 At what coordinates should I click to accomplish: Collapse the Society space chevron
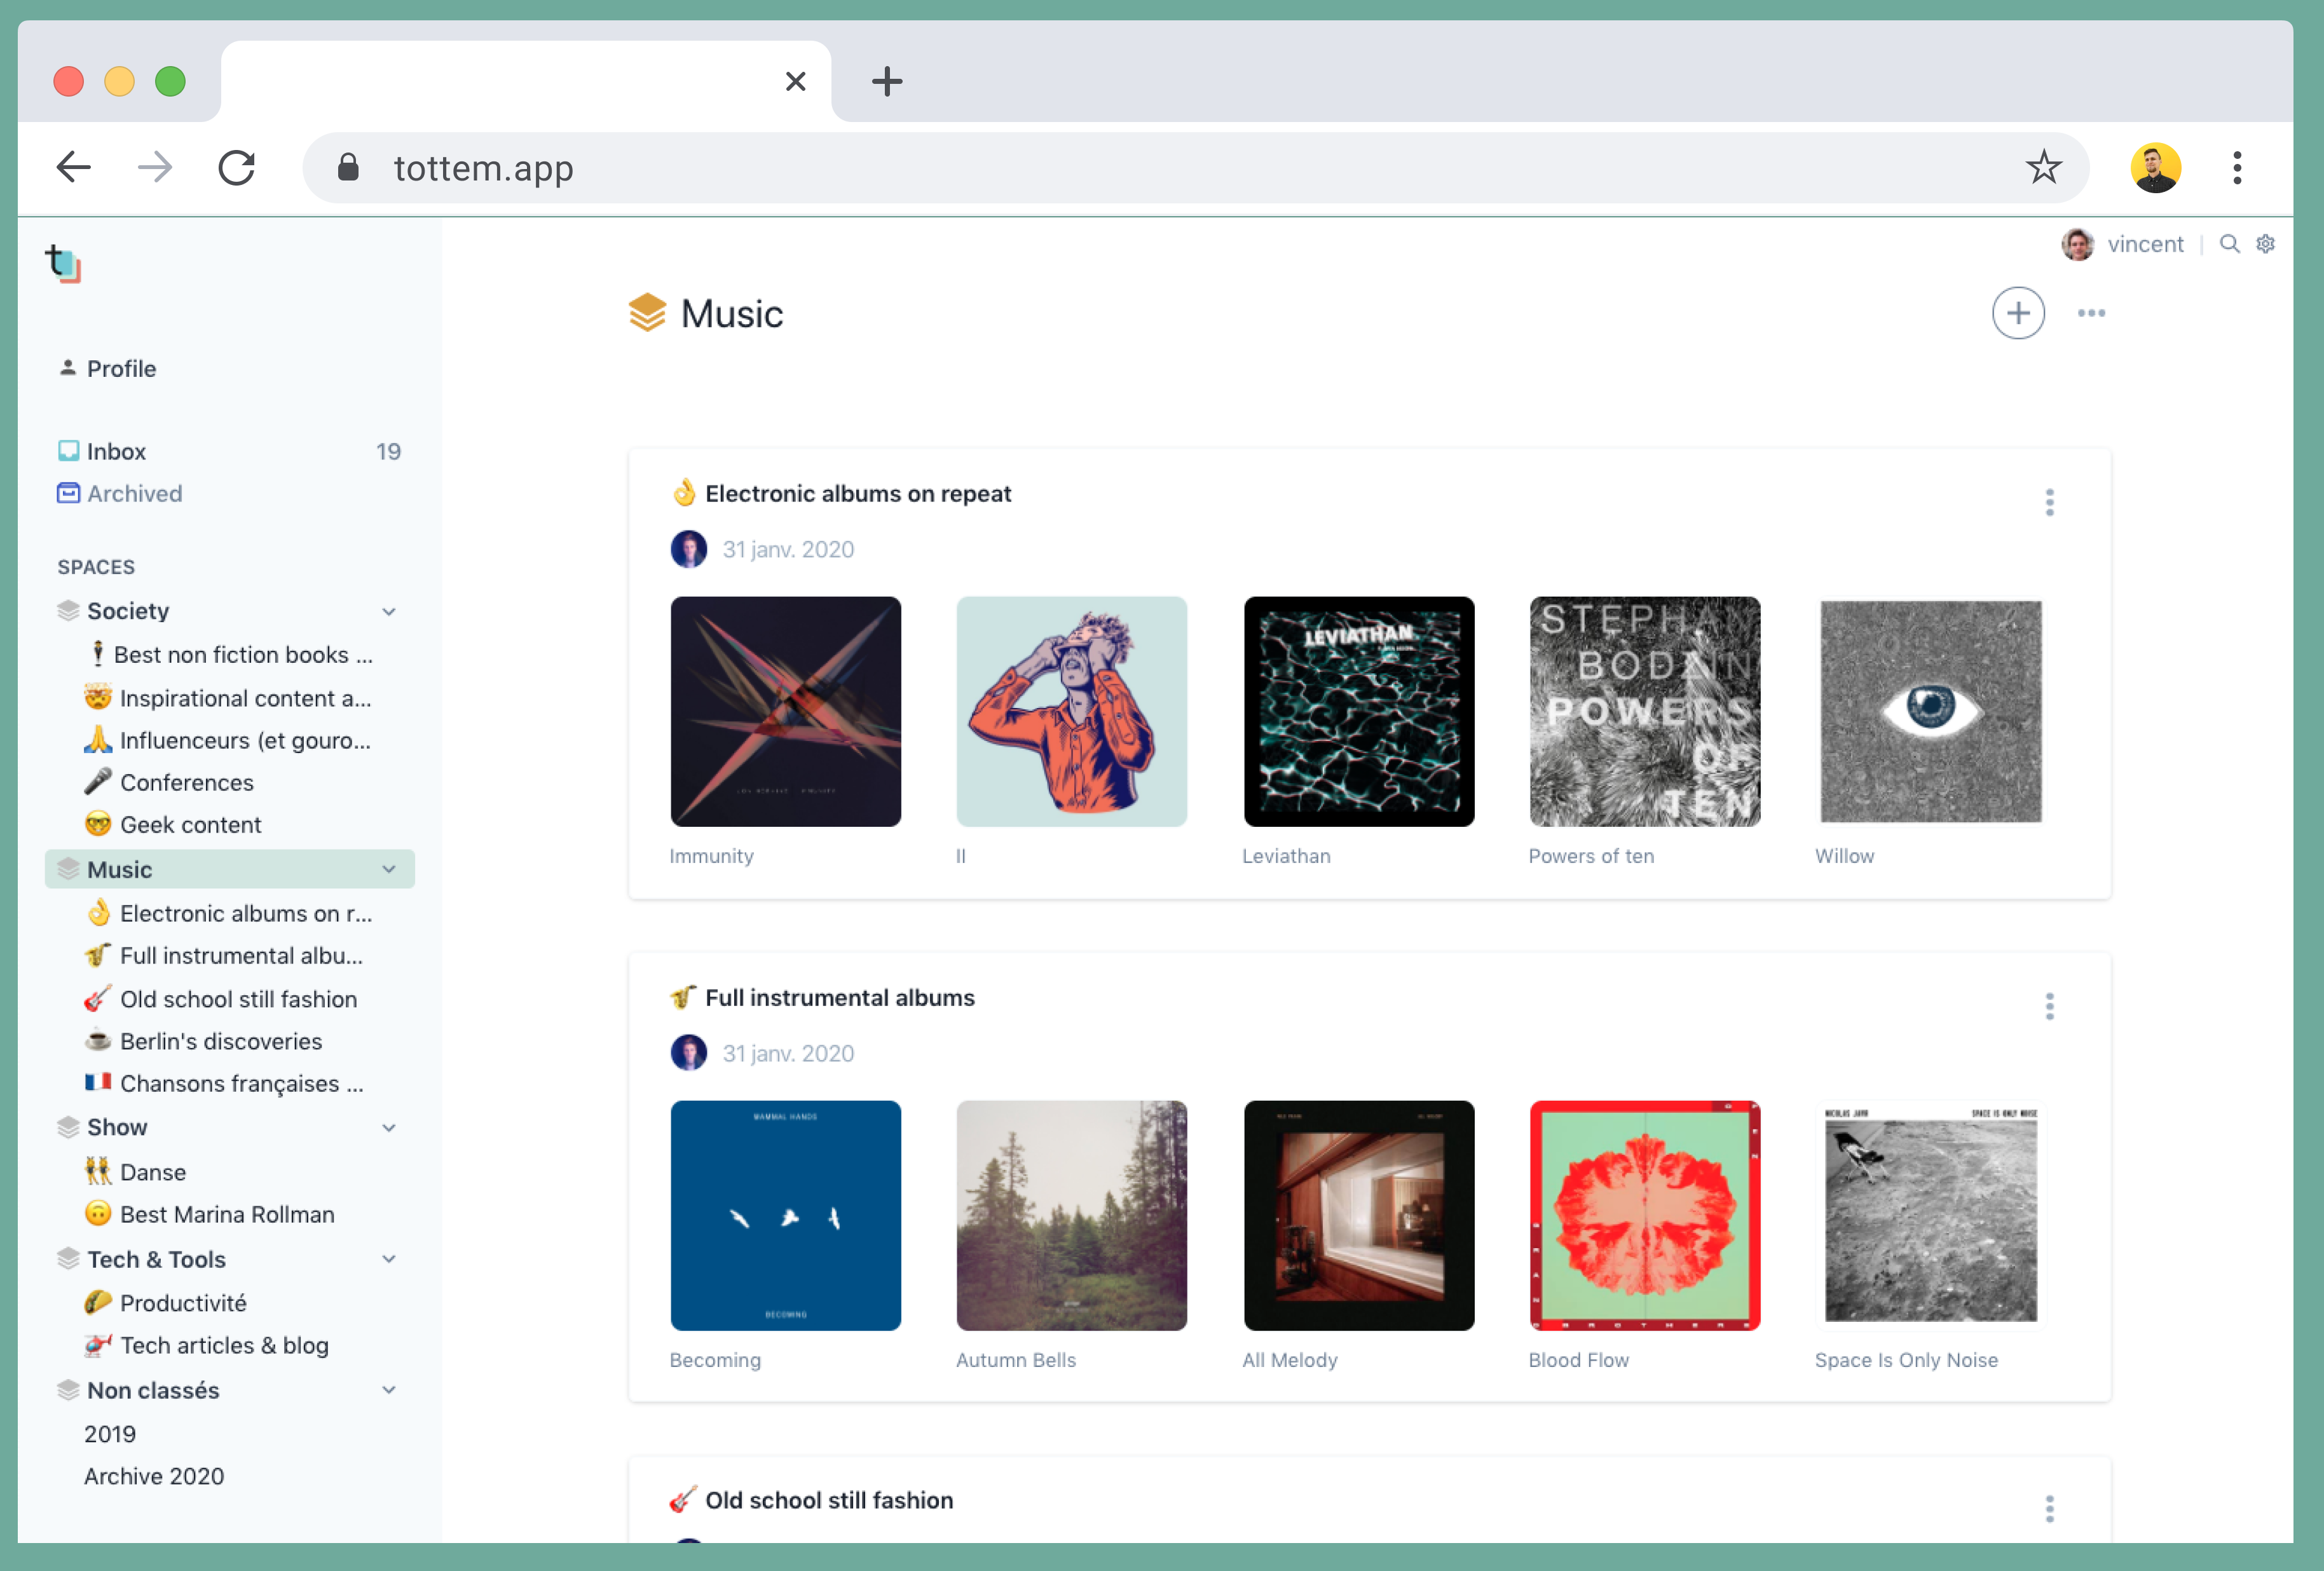pyautogui.click(x=389, y=611)
